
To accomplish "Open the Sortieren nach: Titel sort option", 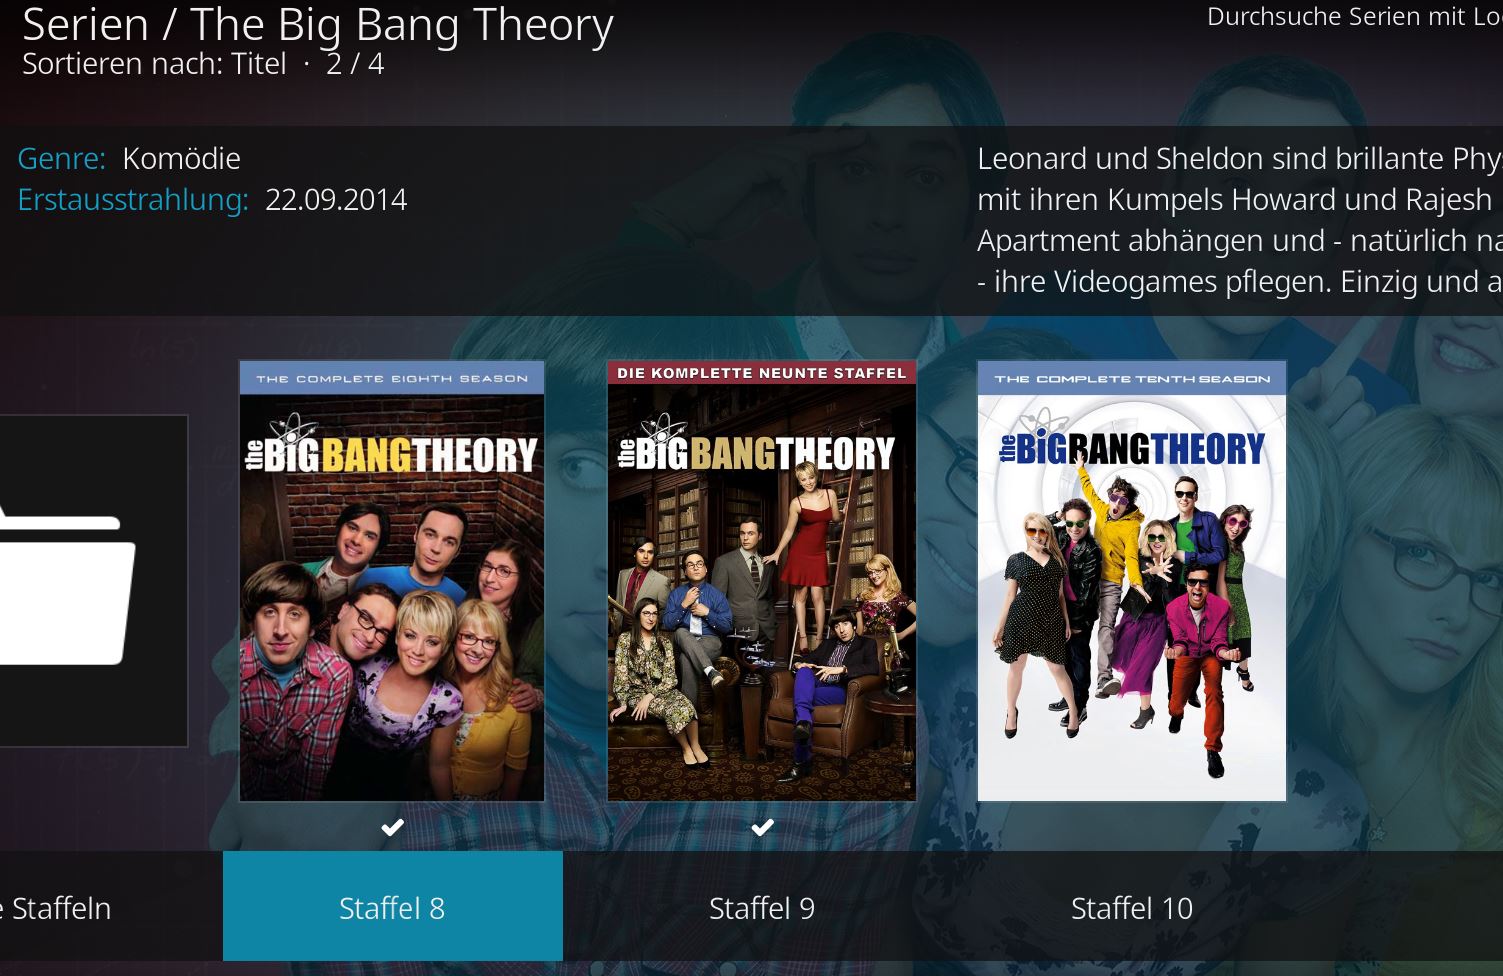I will [x=154, y=64].
